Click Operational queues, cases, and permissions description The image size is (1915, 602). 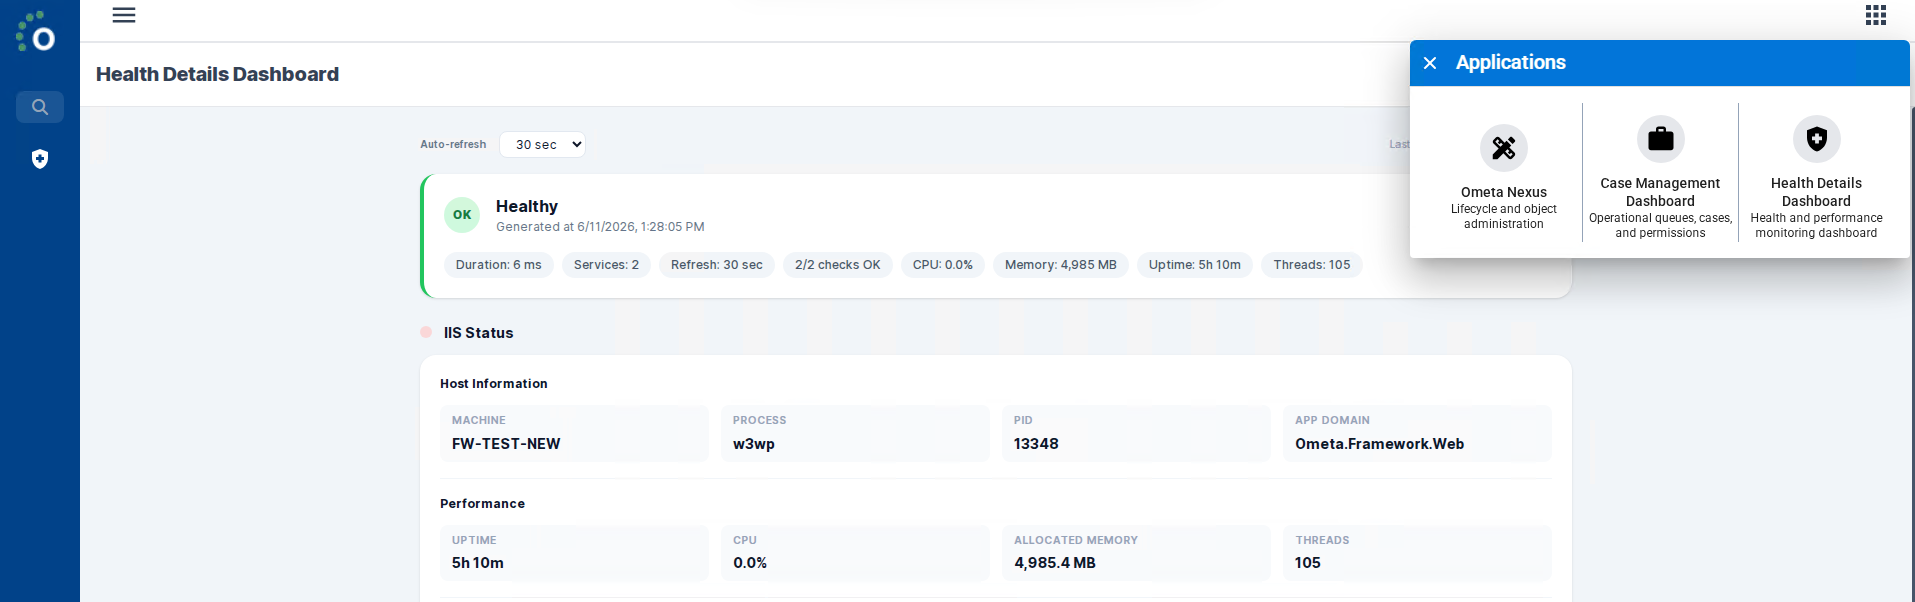point(1660,225)
